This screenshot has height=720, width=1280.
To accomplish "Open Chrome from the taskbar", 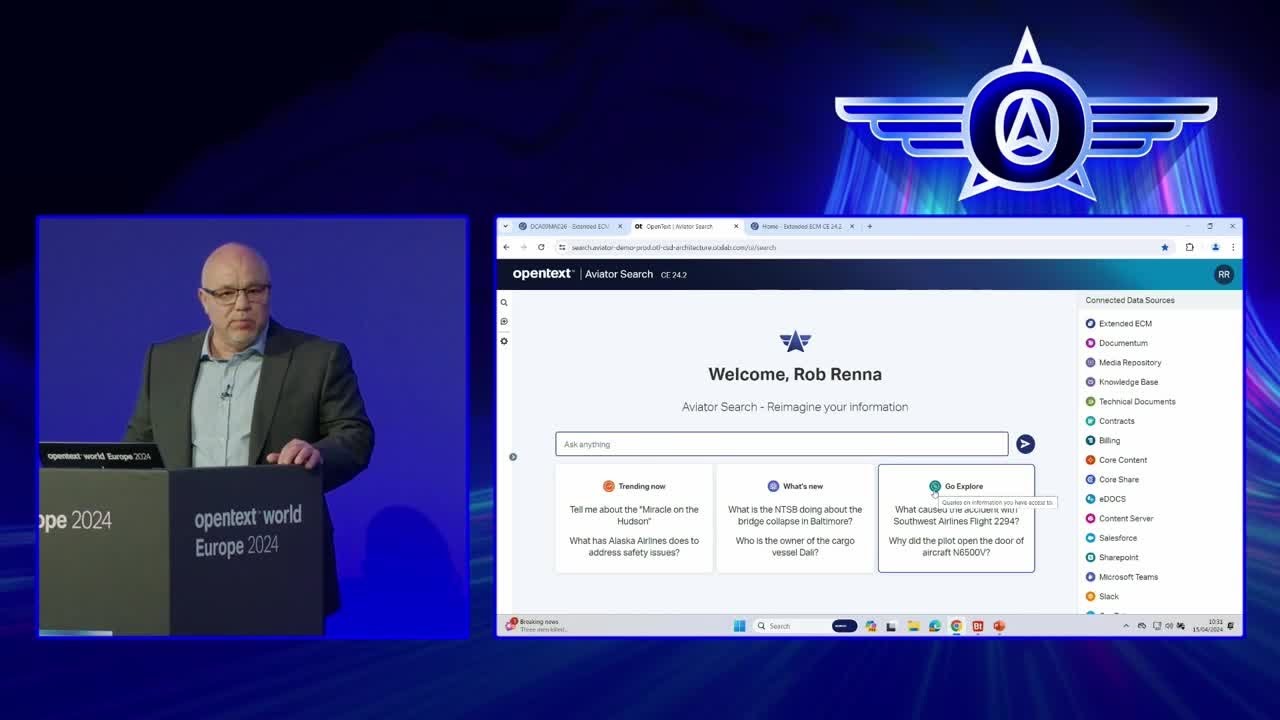I will pos(956,626).
